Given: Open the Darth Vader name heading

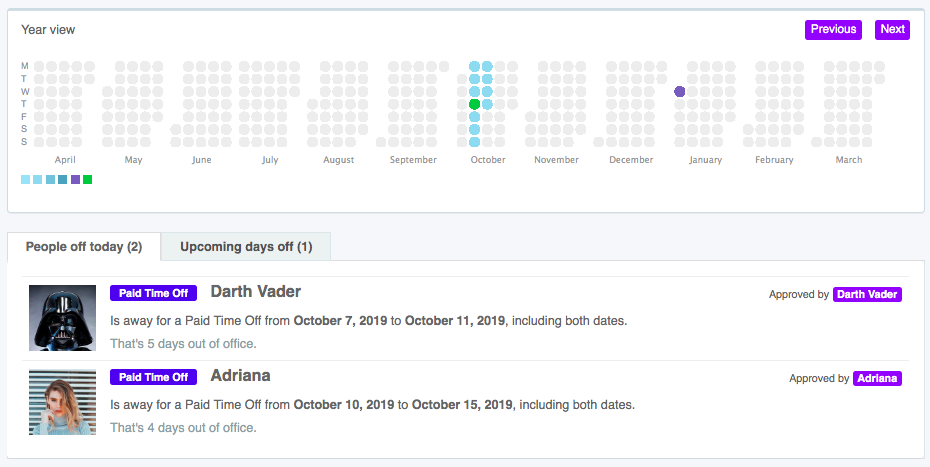Looking at the screenshot, I should coord(256,291).
